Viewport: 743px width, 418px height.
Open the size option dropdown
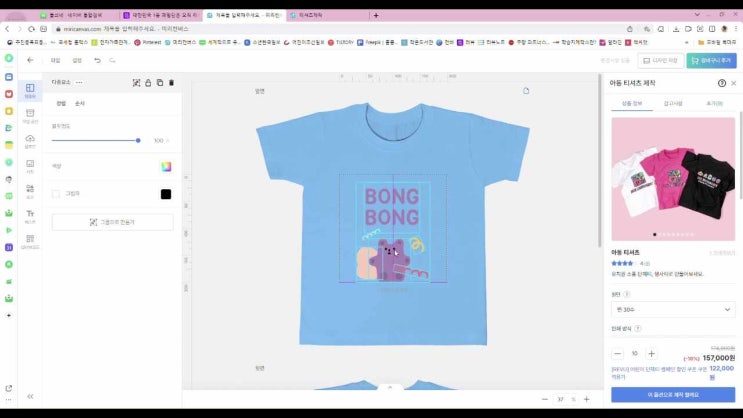pyautogui.click(x=672, y=310)
